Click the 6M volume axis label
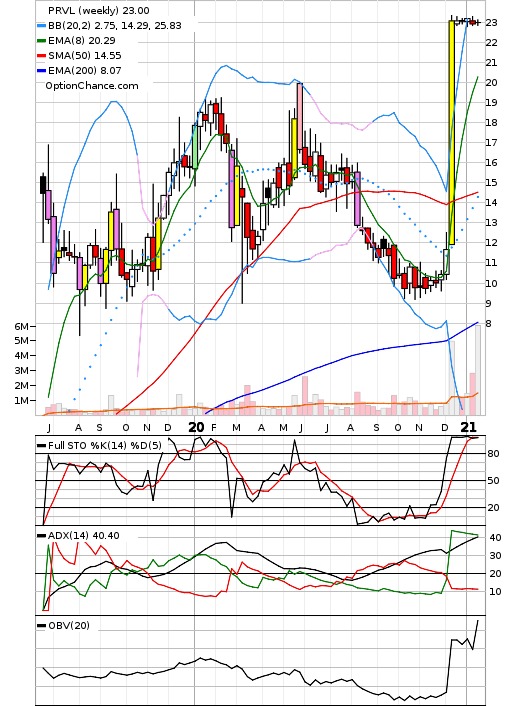 21,326
